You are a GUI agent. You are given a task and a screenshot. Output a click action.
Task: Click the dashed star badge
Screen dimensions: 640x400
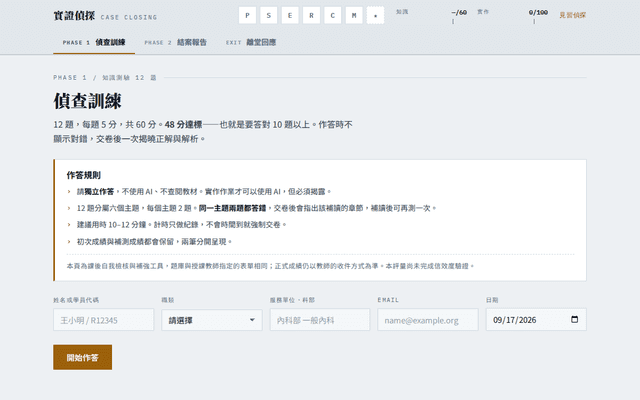point(376,16)
